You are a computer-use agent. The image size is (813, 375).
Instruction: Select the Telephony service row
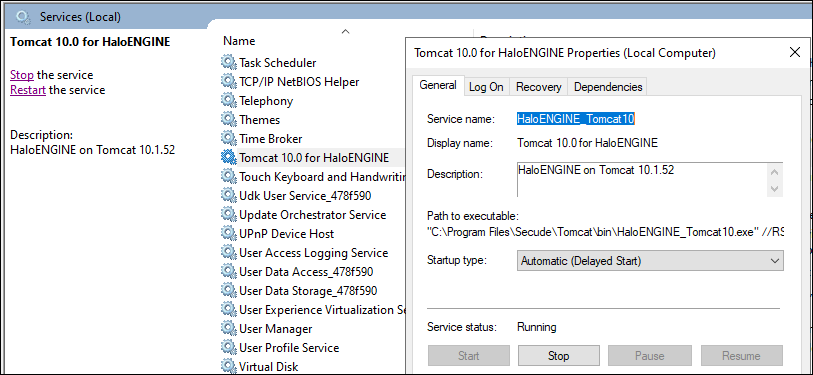coord(313,101)
